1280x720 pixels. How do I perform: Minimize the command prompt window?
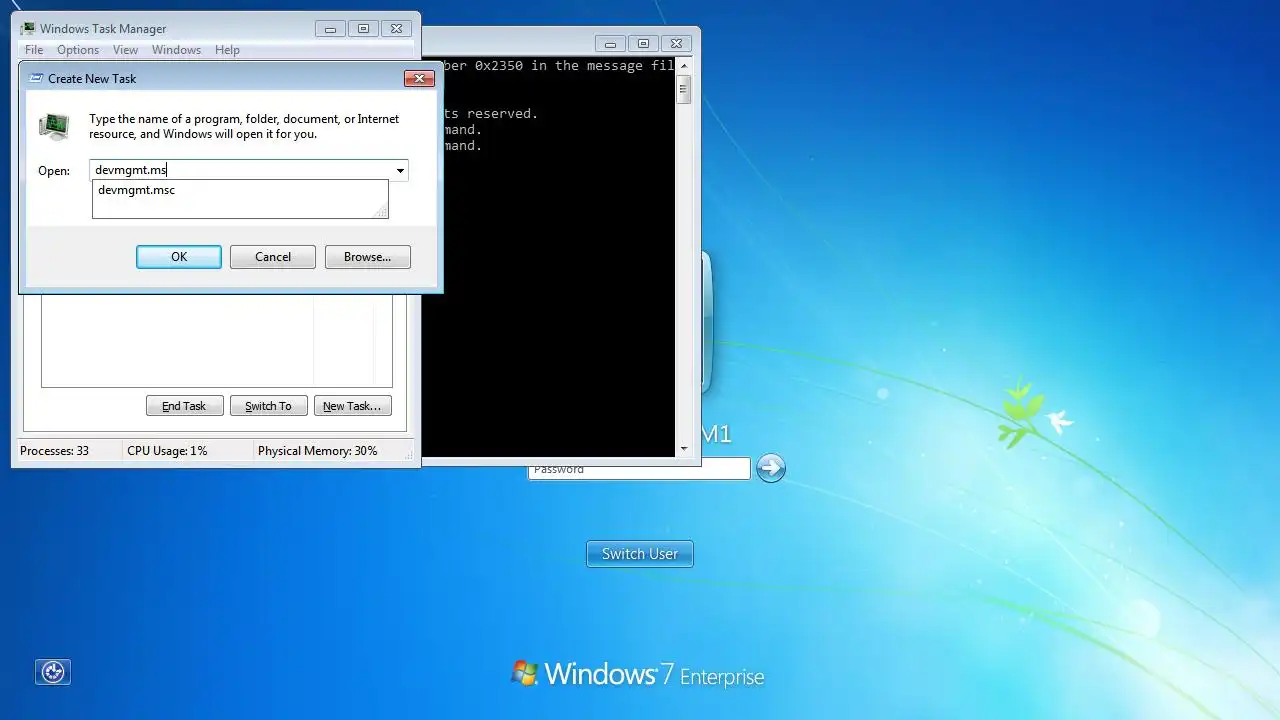611,44
